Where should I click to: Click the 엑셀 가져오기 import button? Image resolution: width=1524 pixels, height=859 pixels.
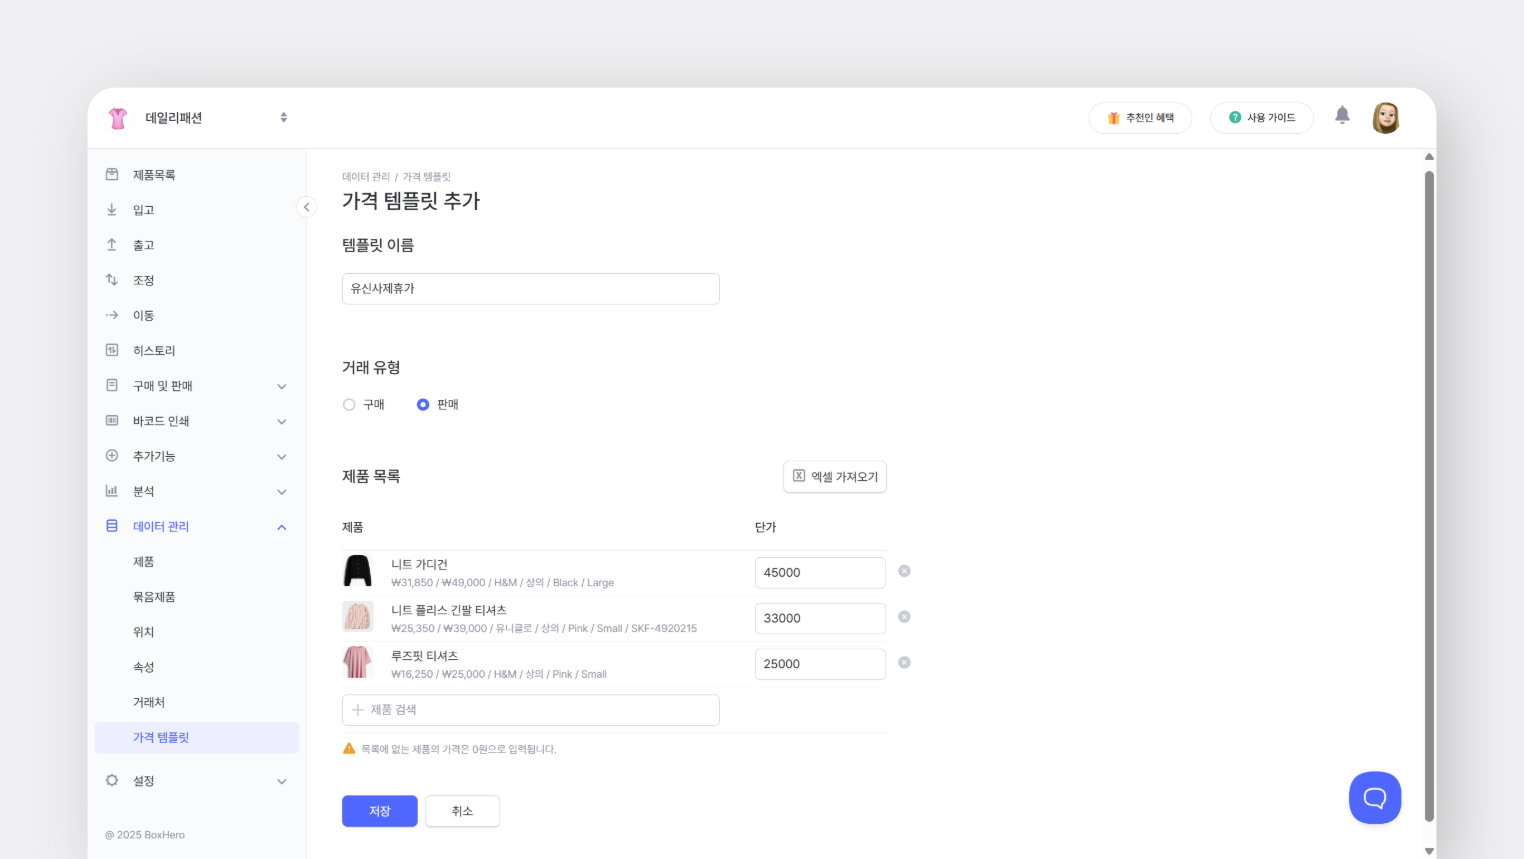[835, 477]
